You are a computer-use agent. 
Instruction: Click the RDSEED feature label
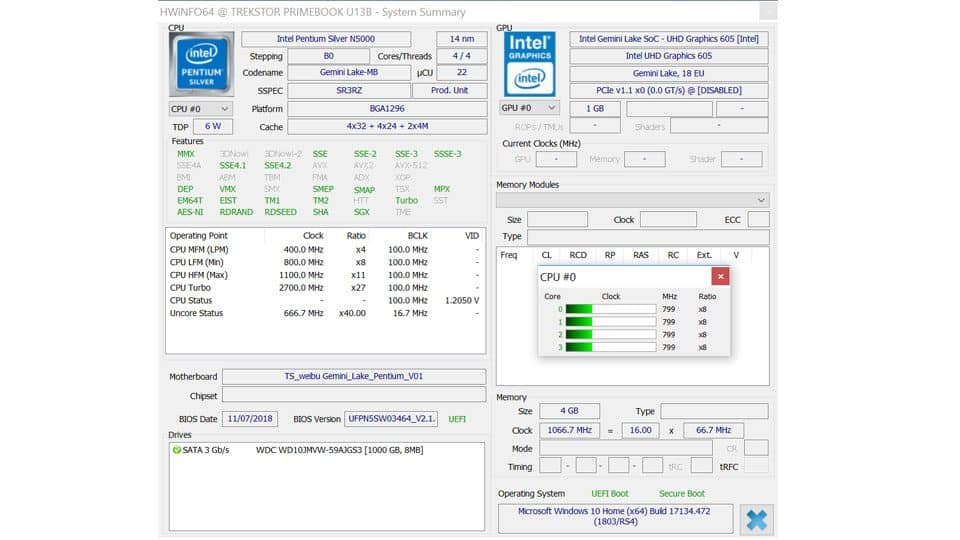point(280,212)
